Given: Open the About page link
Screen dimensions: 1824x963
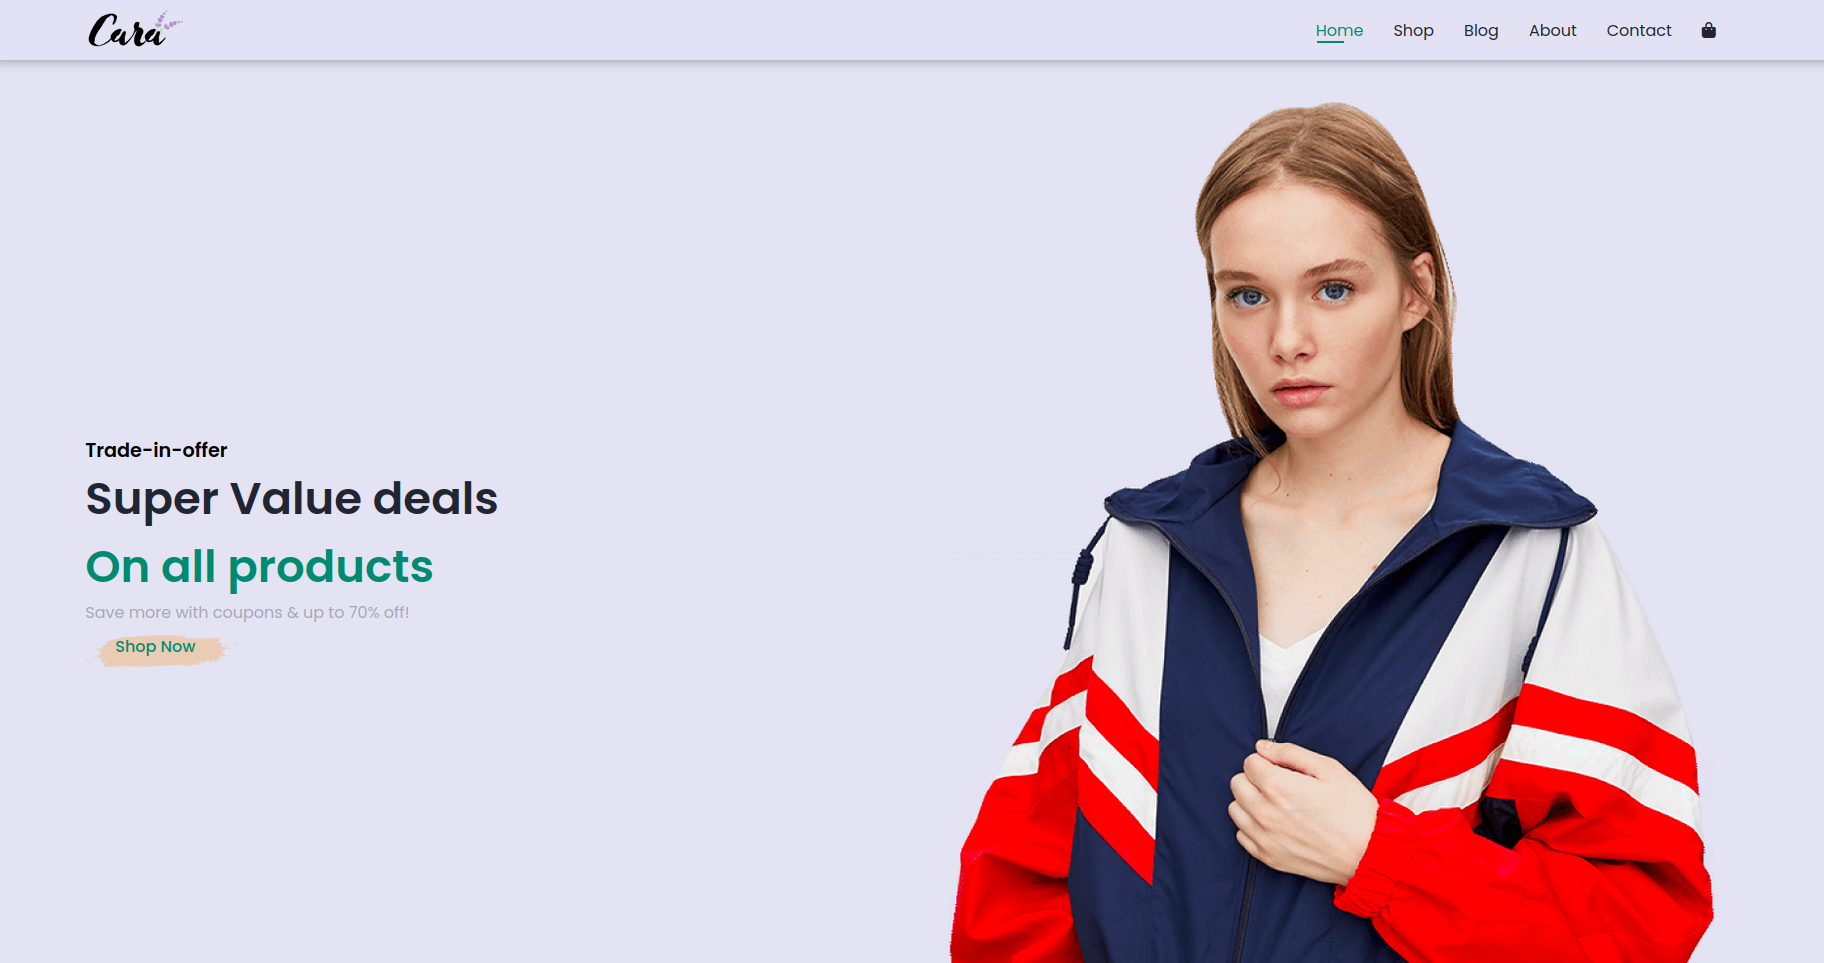Looking at the screenshot, I should [1552, 30].
